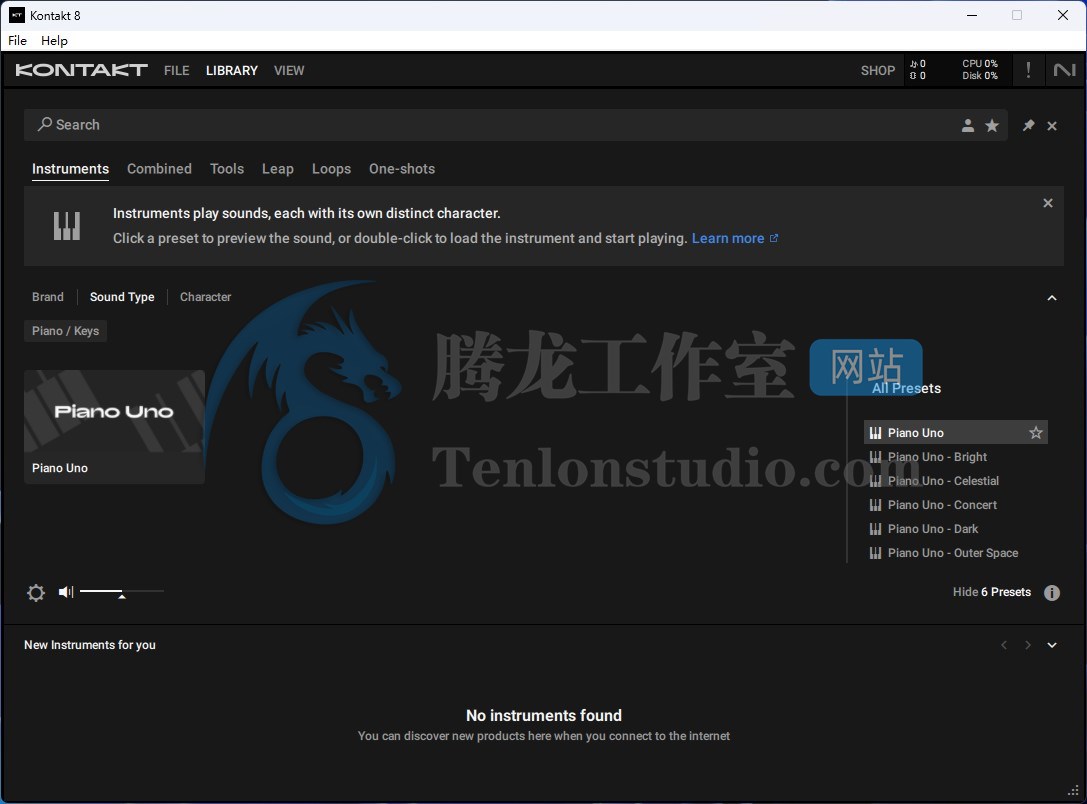Viewport: 1087px width, 804px height.
Task: Collapse New Instruments for you section
Action: (1052, 645)
